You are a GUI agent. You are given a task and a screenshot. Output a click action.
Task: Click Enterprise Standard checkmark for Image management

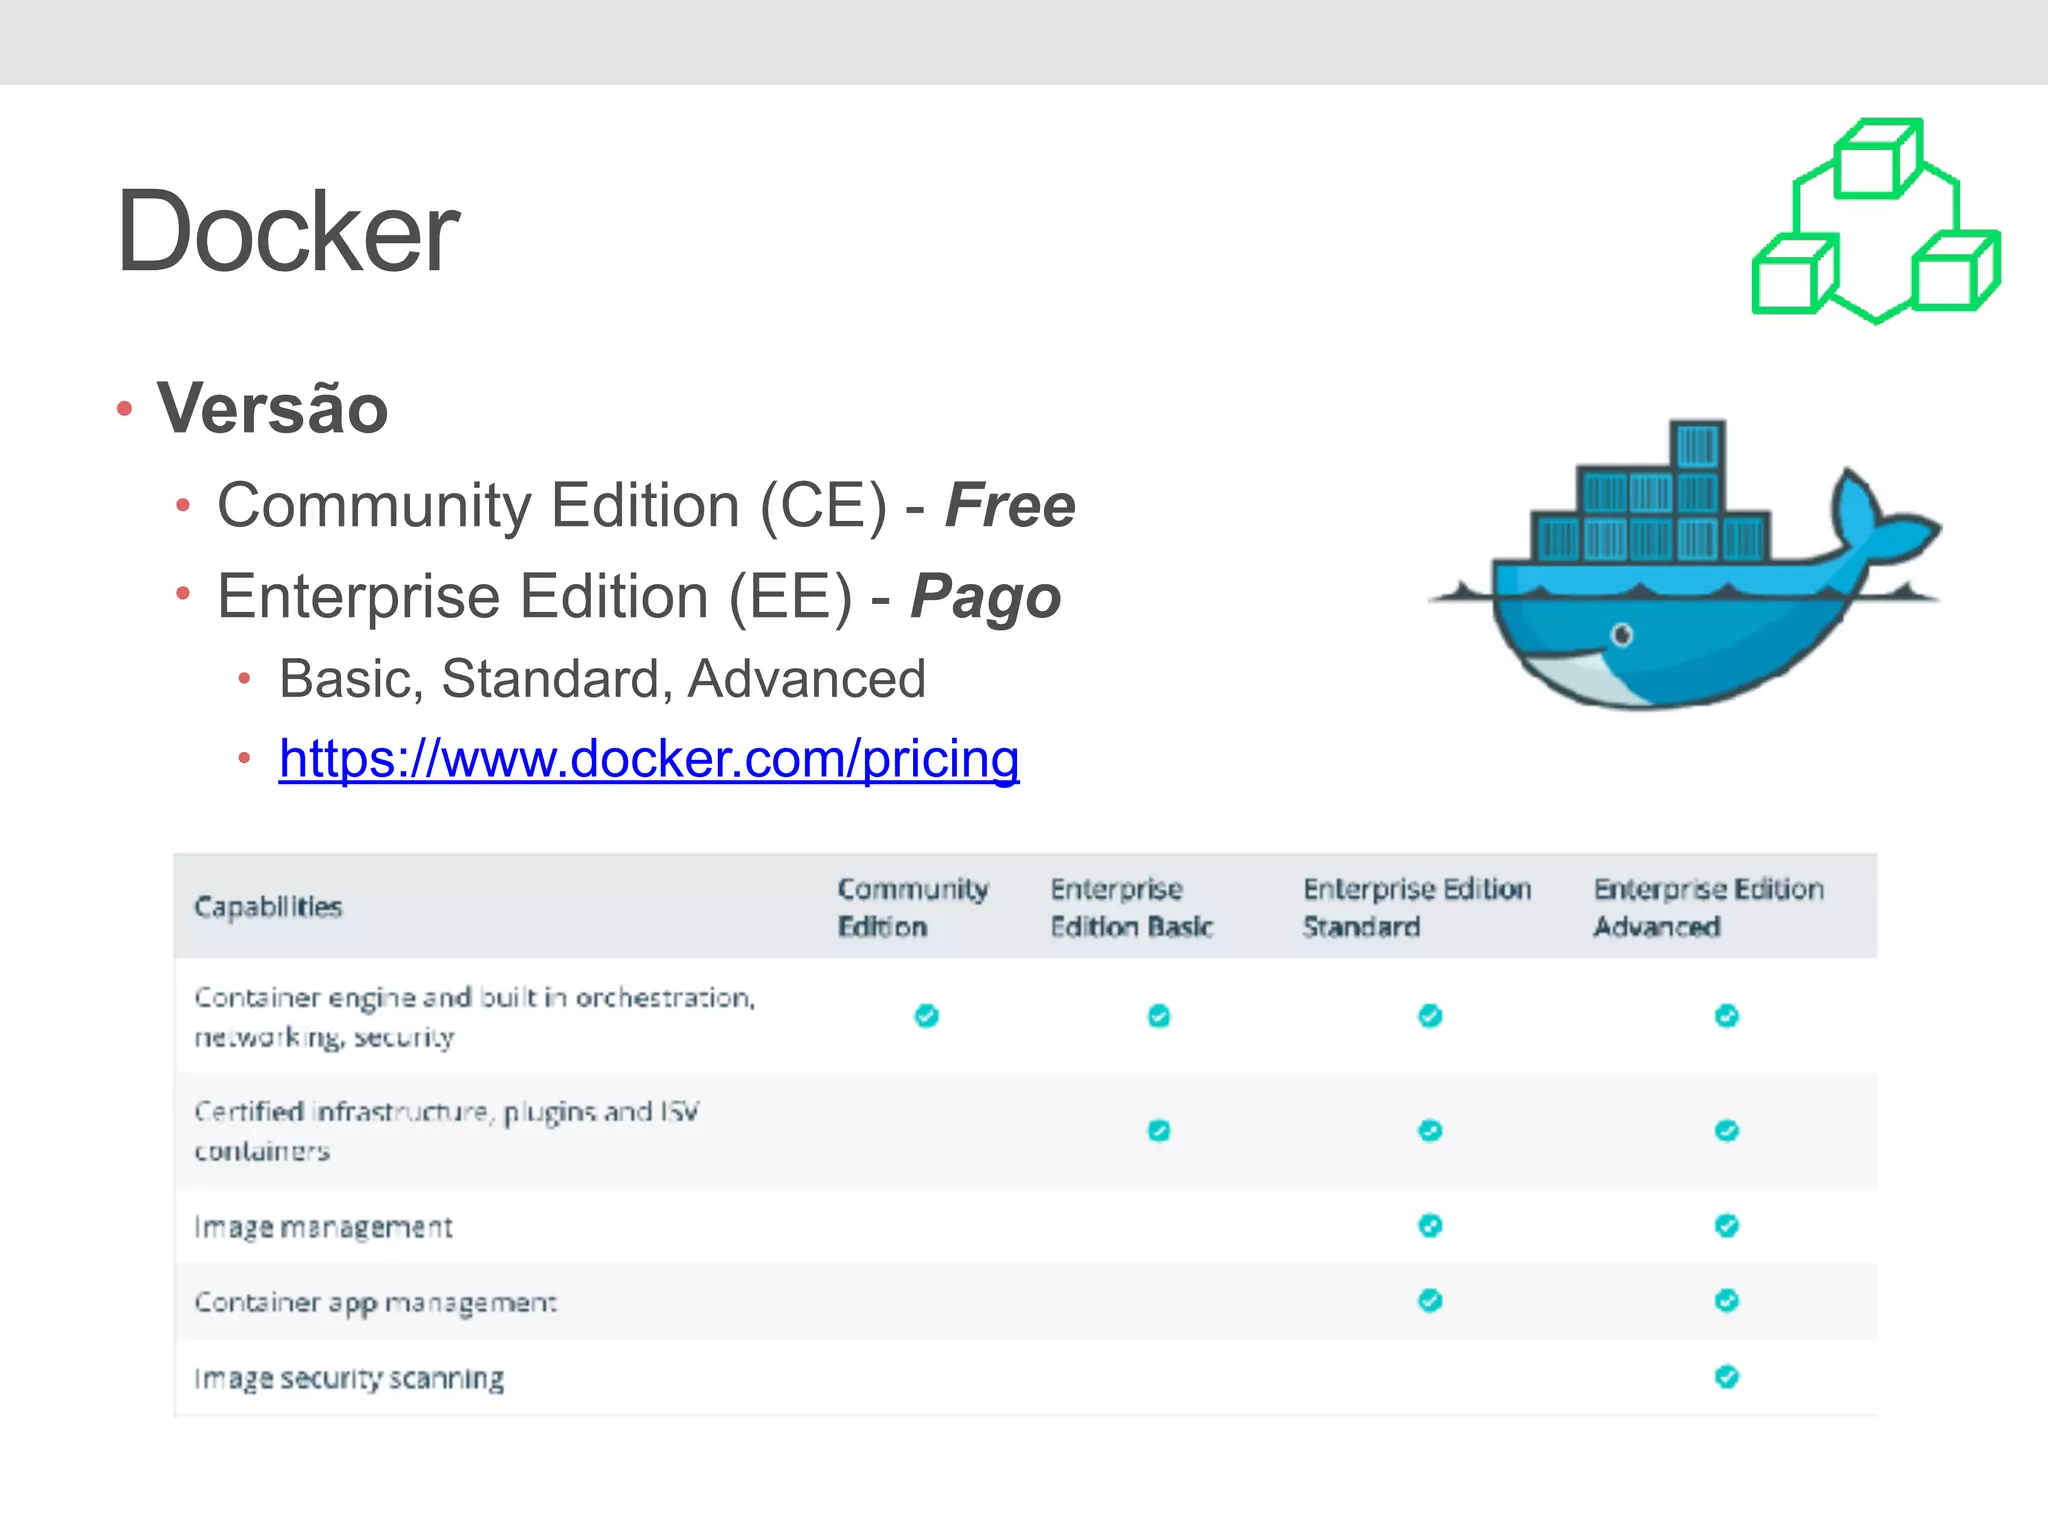(1430, 1226)
